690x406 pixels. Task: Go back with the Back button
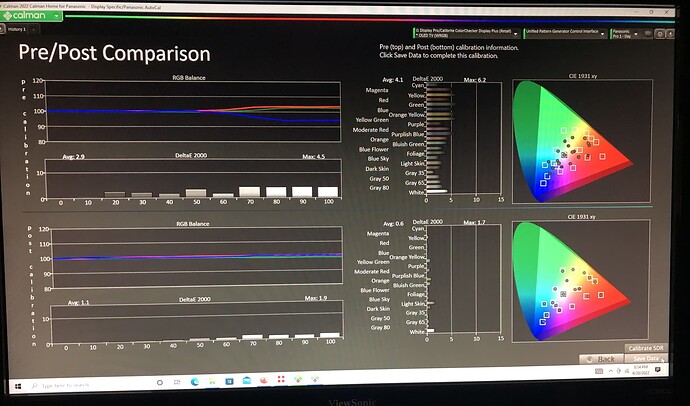click(x=601, y=359)
